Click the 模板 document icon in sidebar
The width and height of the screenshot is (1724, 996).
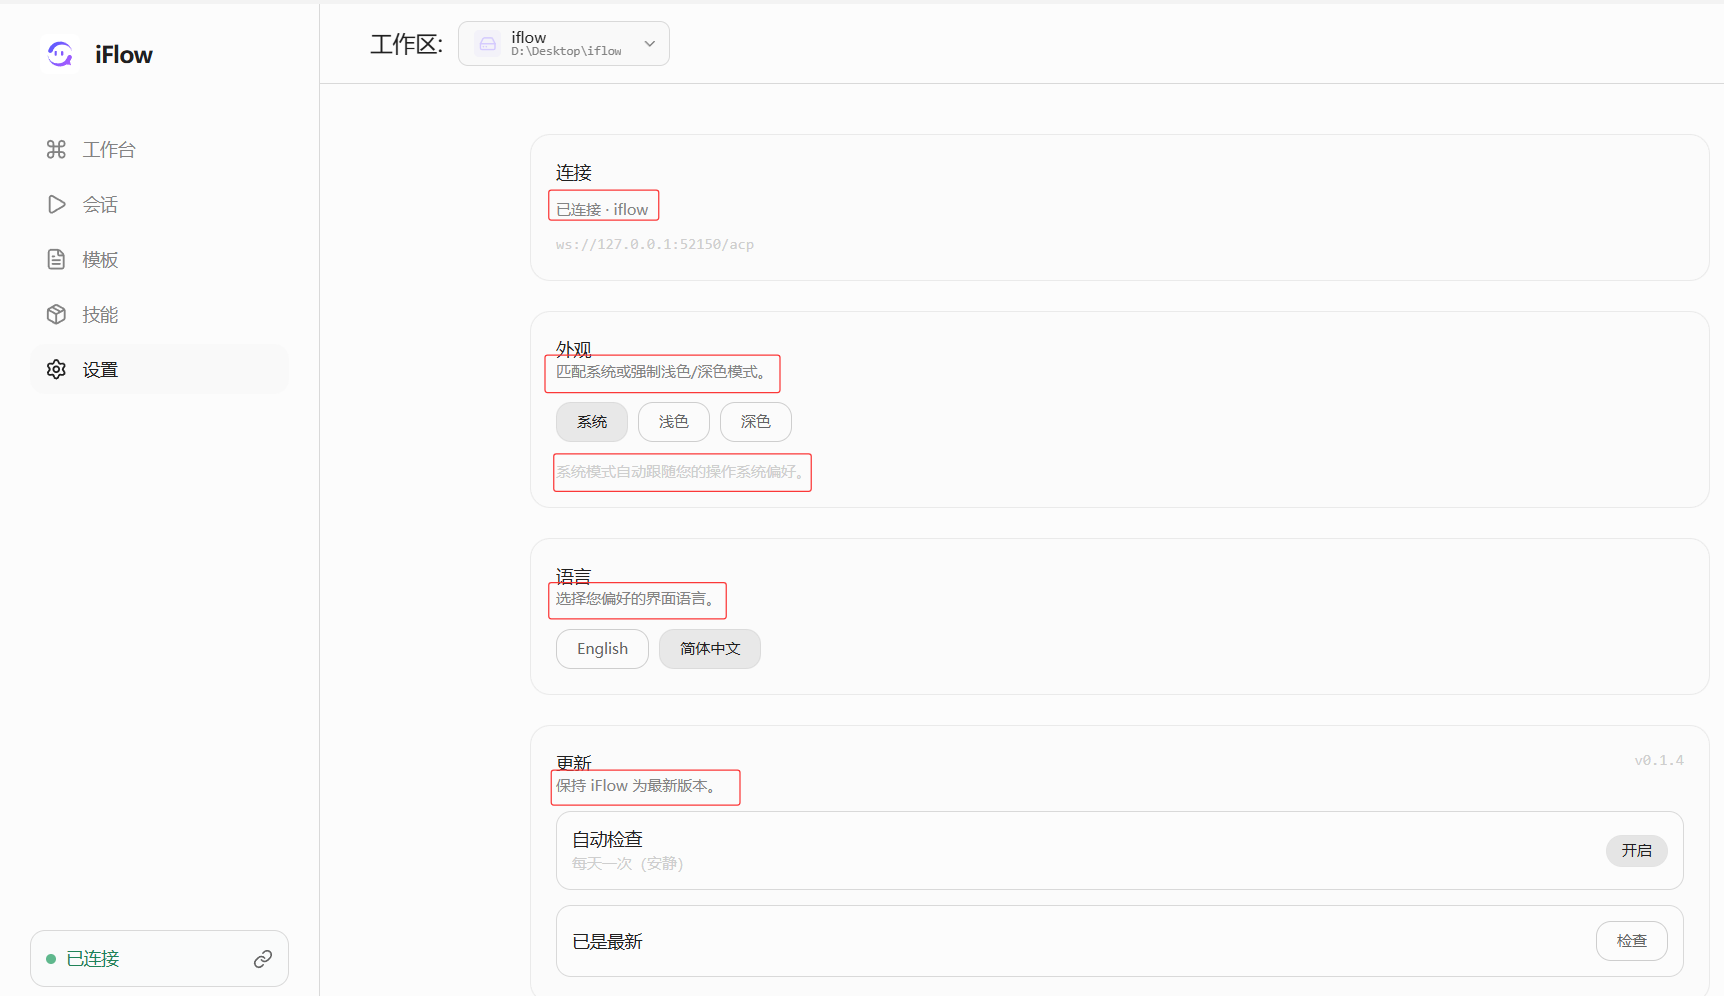tap(56, 259)
